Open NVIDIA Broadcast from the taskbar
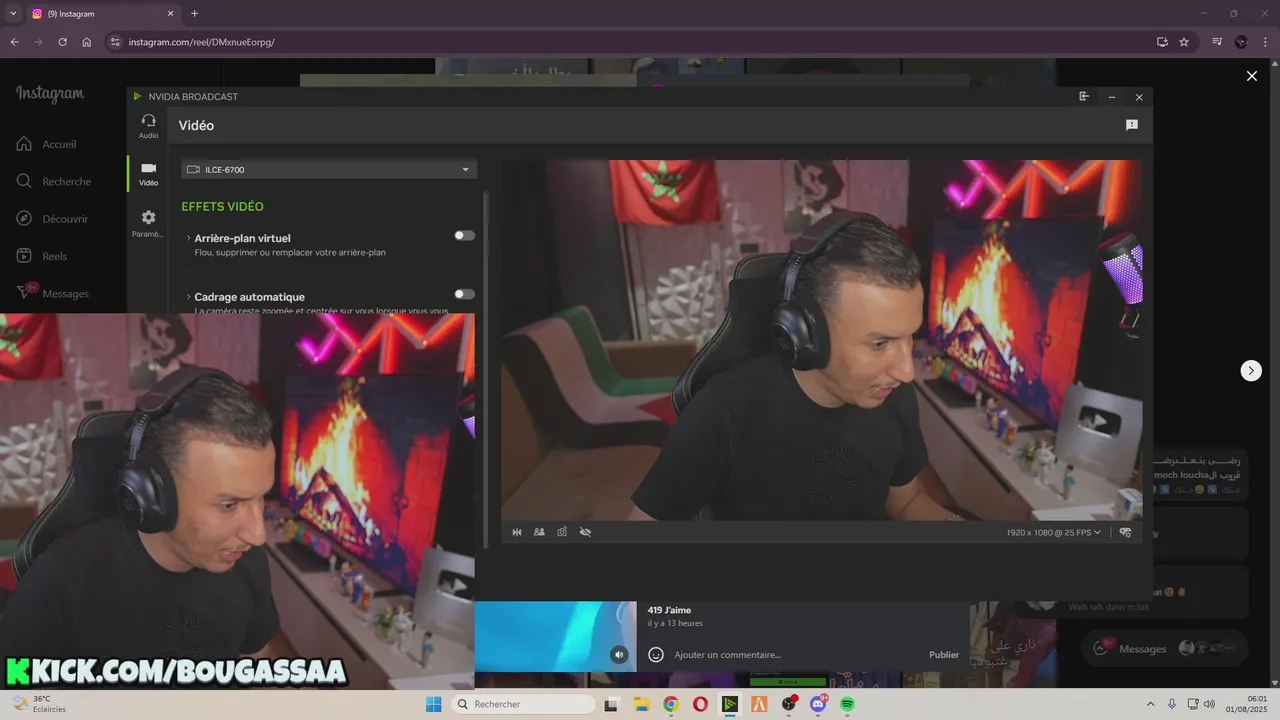1280x720 pixels. pos(730,704)
